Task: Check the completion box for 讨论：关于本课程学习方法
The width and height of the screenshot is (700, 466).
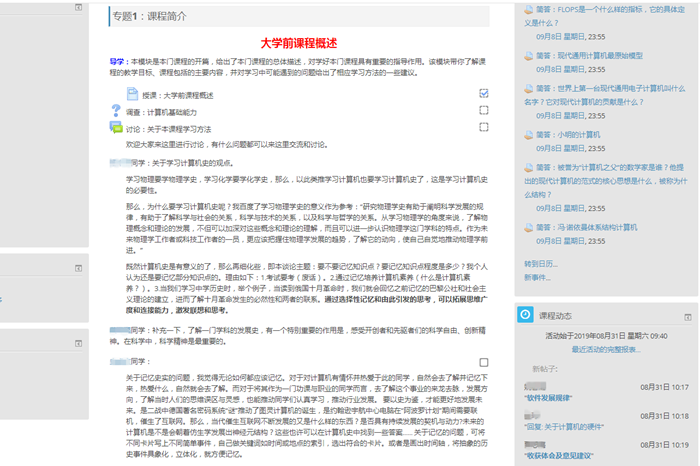Action: click(484, 128)
